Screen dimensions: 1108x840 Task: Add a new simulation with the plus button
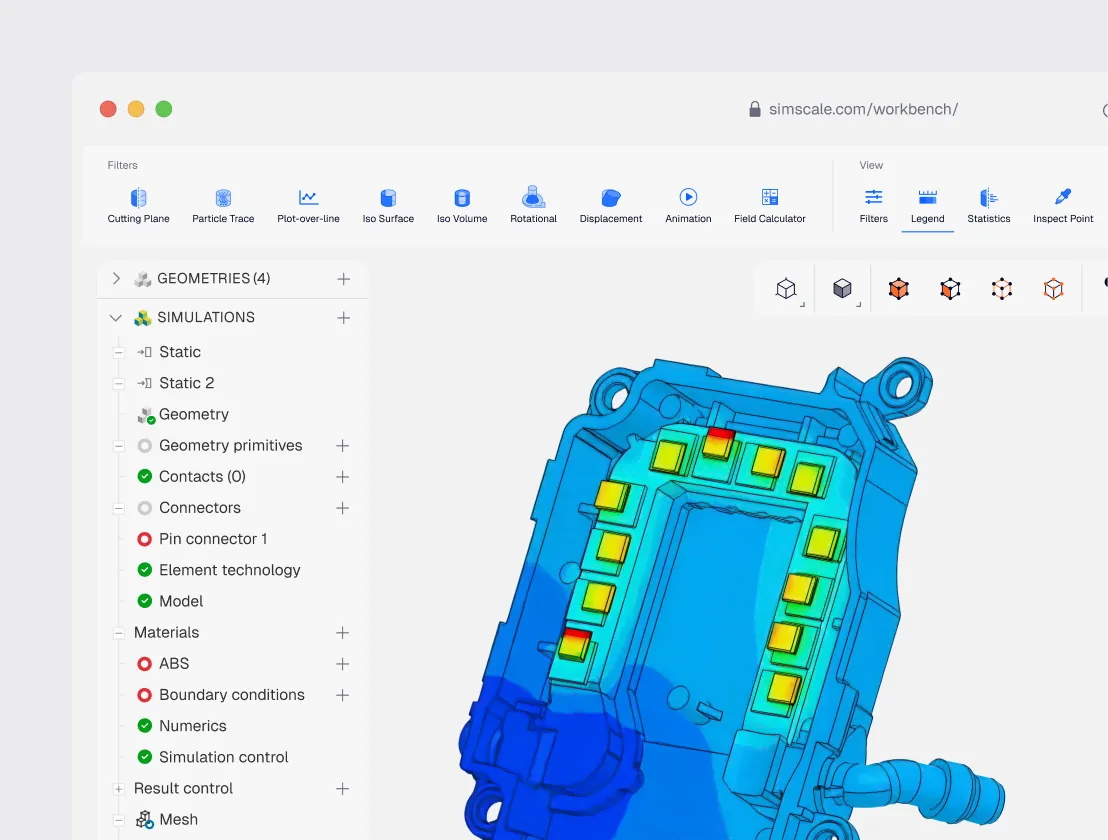coord(343,318)
